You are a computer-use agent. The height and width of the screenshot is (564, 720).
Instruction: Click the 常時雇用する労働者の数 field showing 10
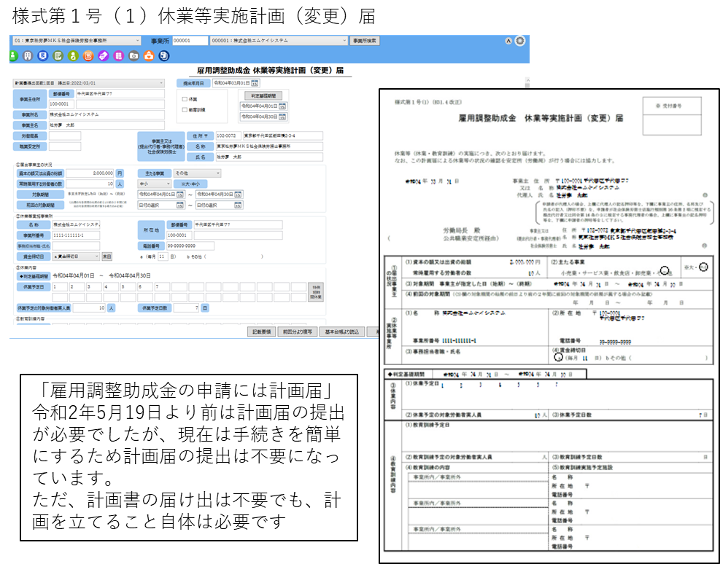(x=90, y=184)
